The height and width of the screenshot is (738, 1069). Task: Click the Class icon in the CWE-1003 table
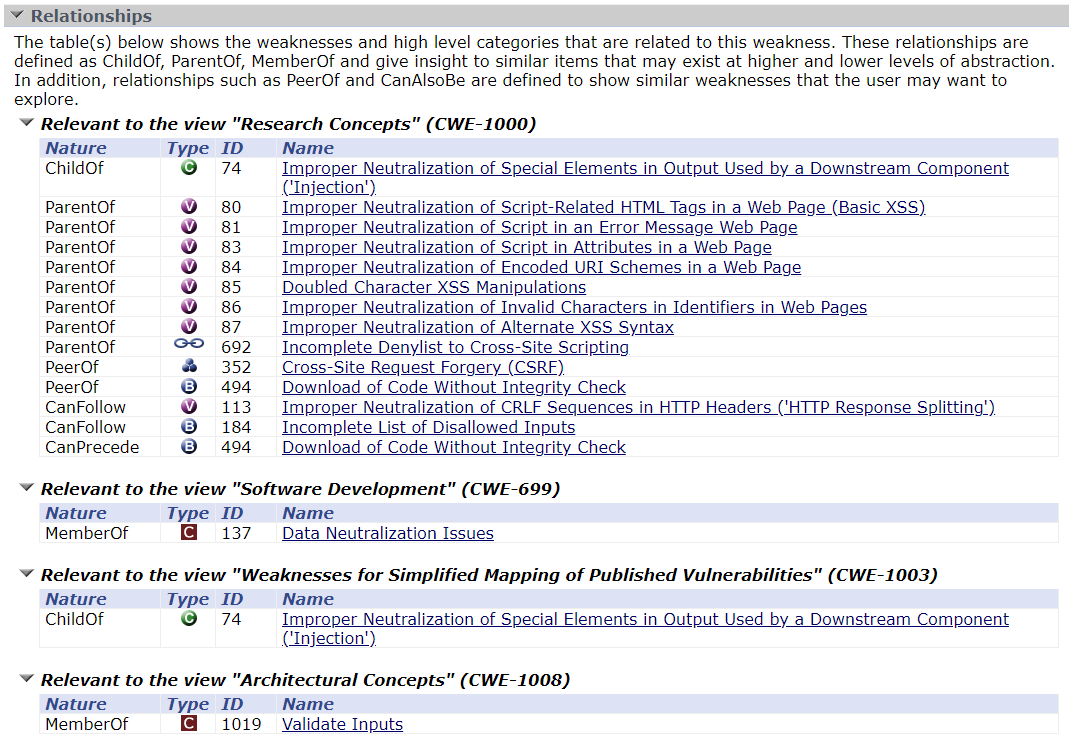[x=189, y=618]
